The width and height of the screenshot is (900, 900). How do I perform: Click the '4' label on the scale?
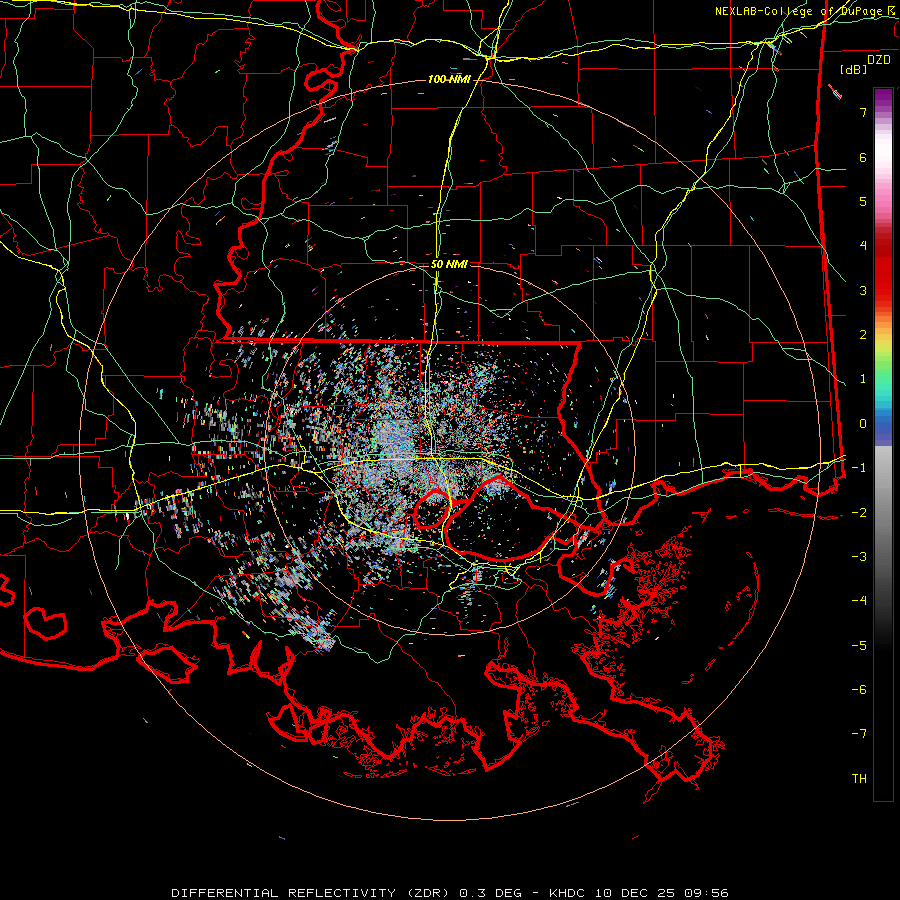click(863, 246)
